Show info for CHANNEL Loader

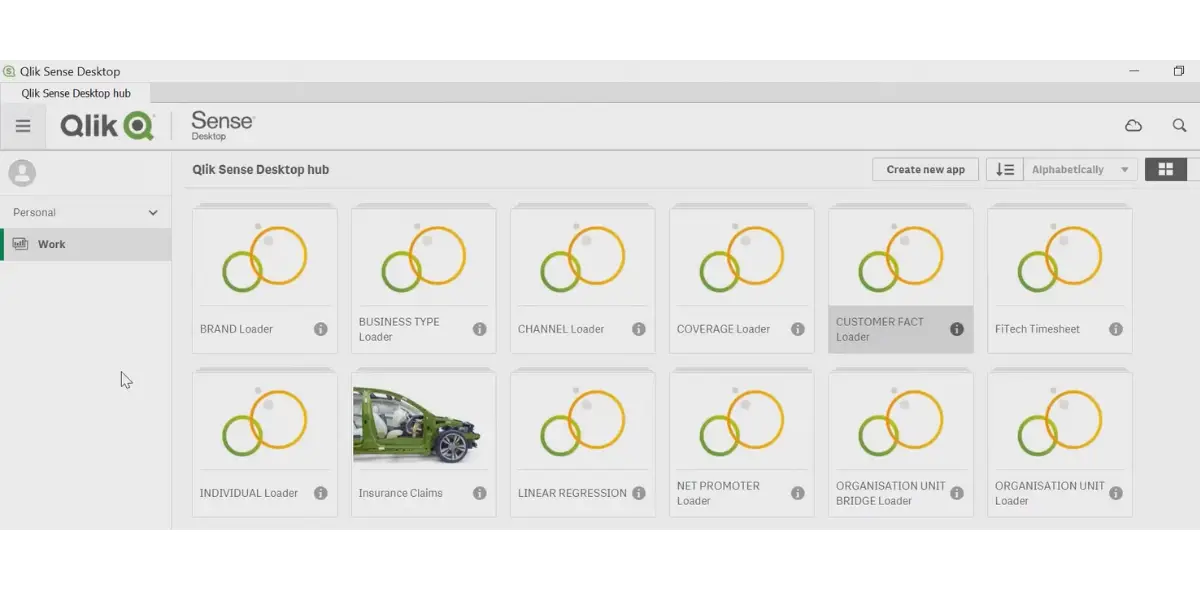click(x=639, y=329)
